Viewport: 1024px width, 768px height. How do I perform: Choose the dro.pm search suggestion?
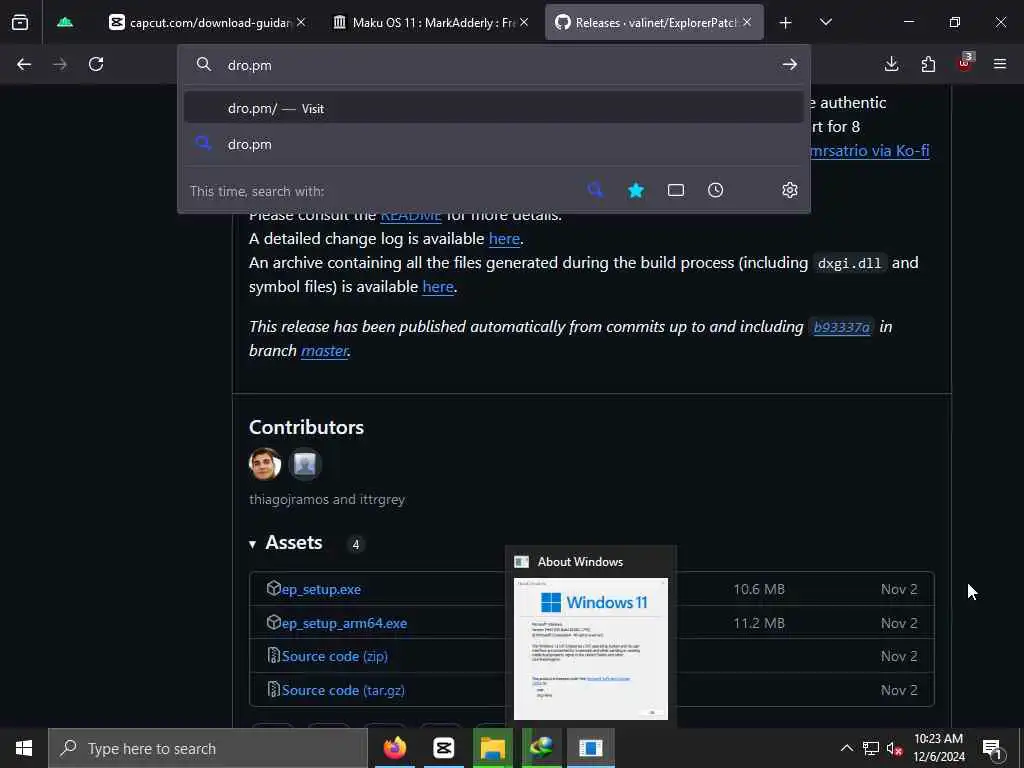click(494, 144)
